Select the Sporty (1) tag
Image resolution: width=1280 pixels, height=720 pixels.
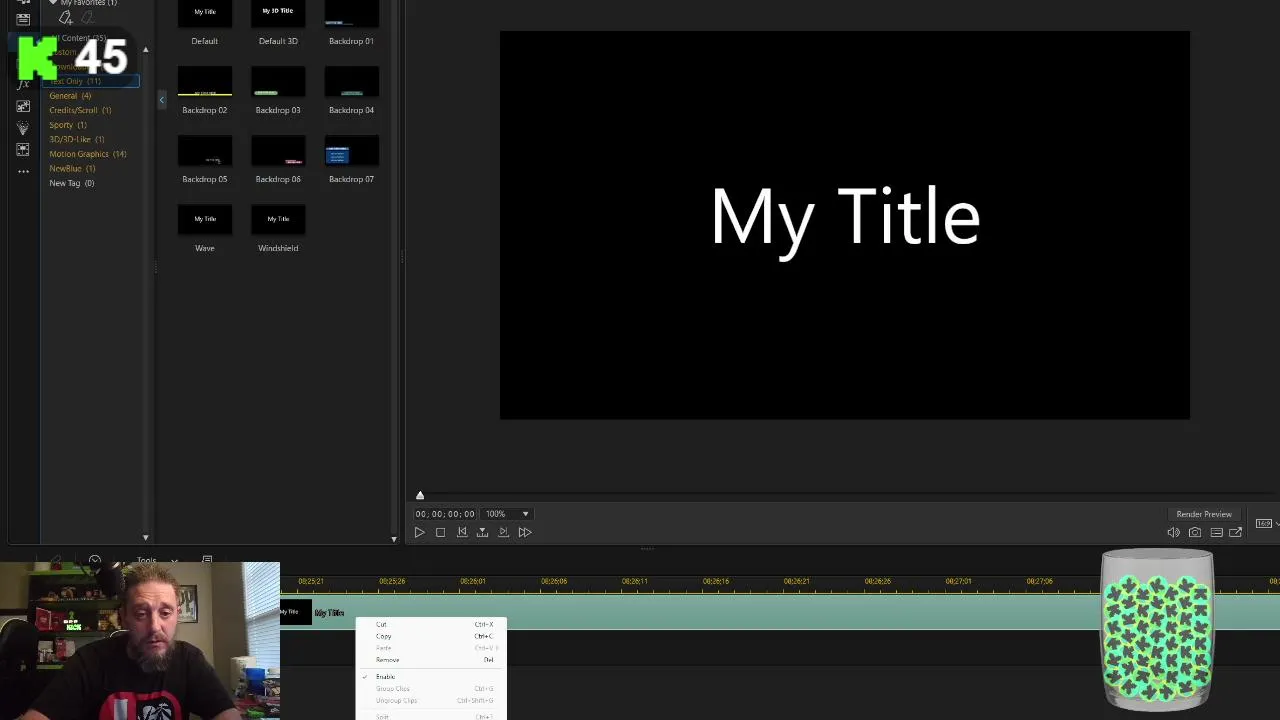pos(68,125)
